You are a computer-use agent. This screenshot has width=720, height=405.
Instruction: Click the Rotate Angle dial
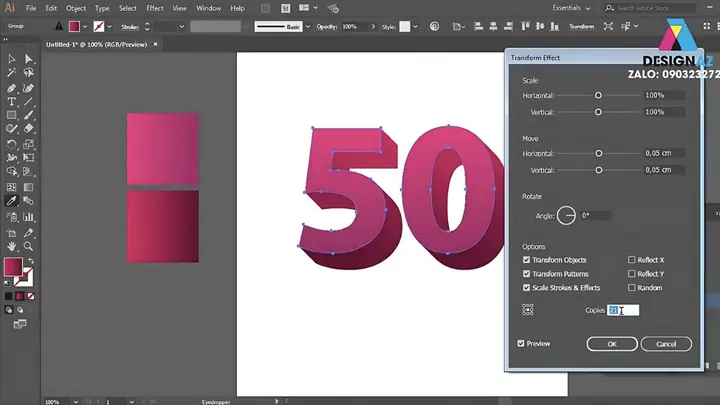pos(566,215)
